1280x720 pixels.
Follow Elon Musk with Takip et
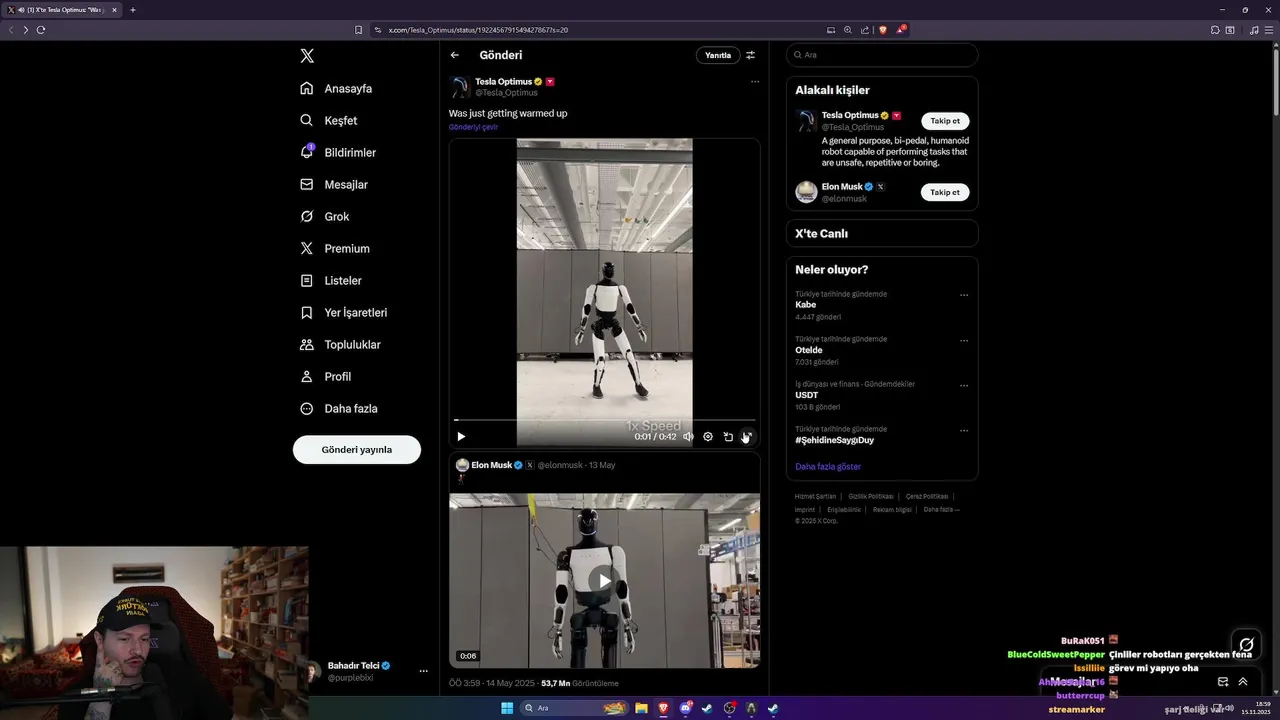(x=945, y=192)
